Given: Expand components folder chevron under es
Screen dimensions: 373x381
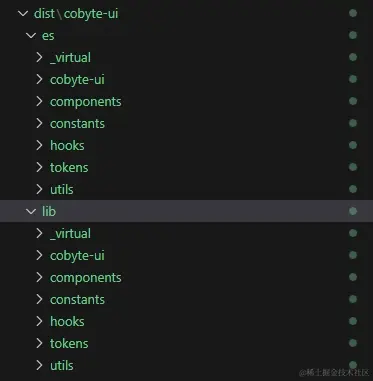Looking at the screenshot, I should point(39,101).
